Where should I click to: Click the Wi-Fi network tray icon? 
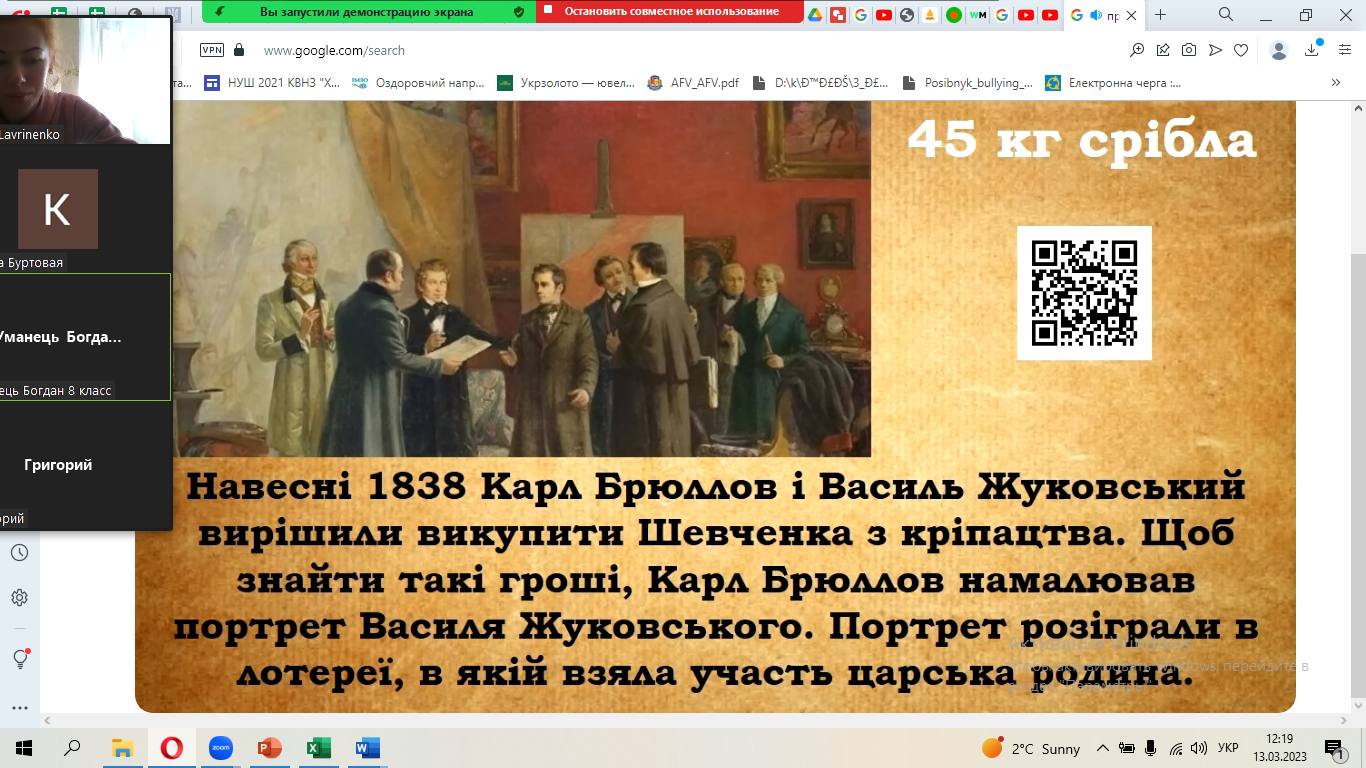point(1176,748)
